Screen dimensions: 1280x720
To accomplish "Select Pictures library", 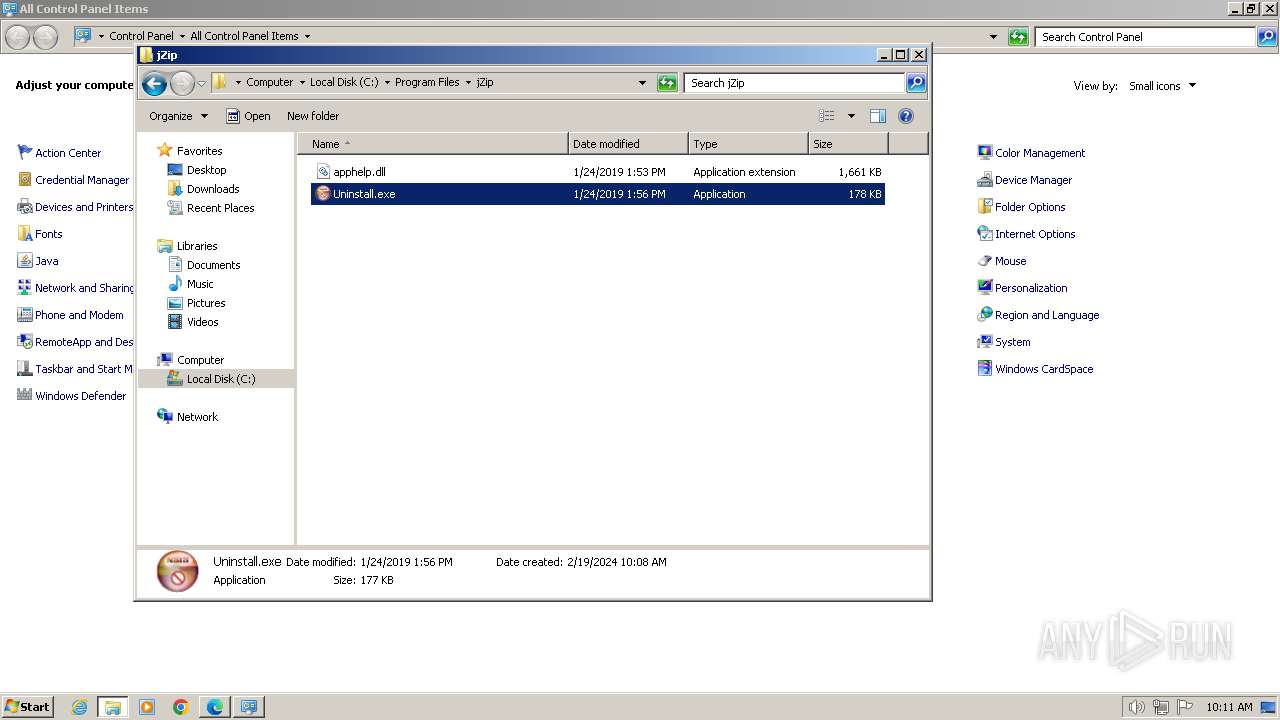I will tap(205, 303).
